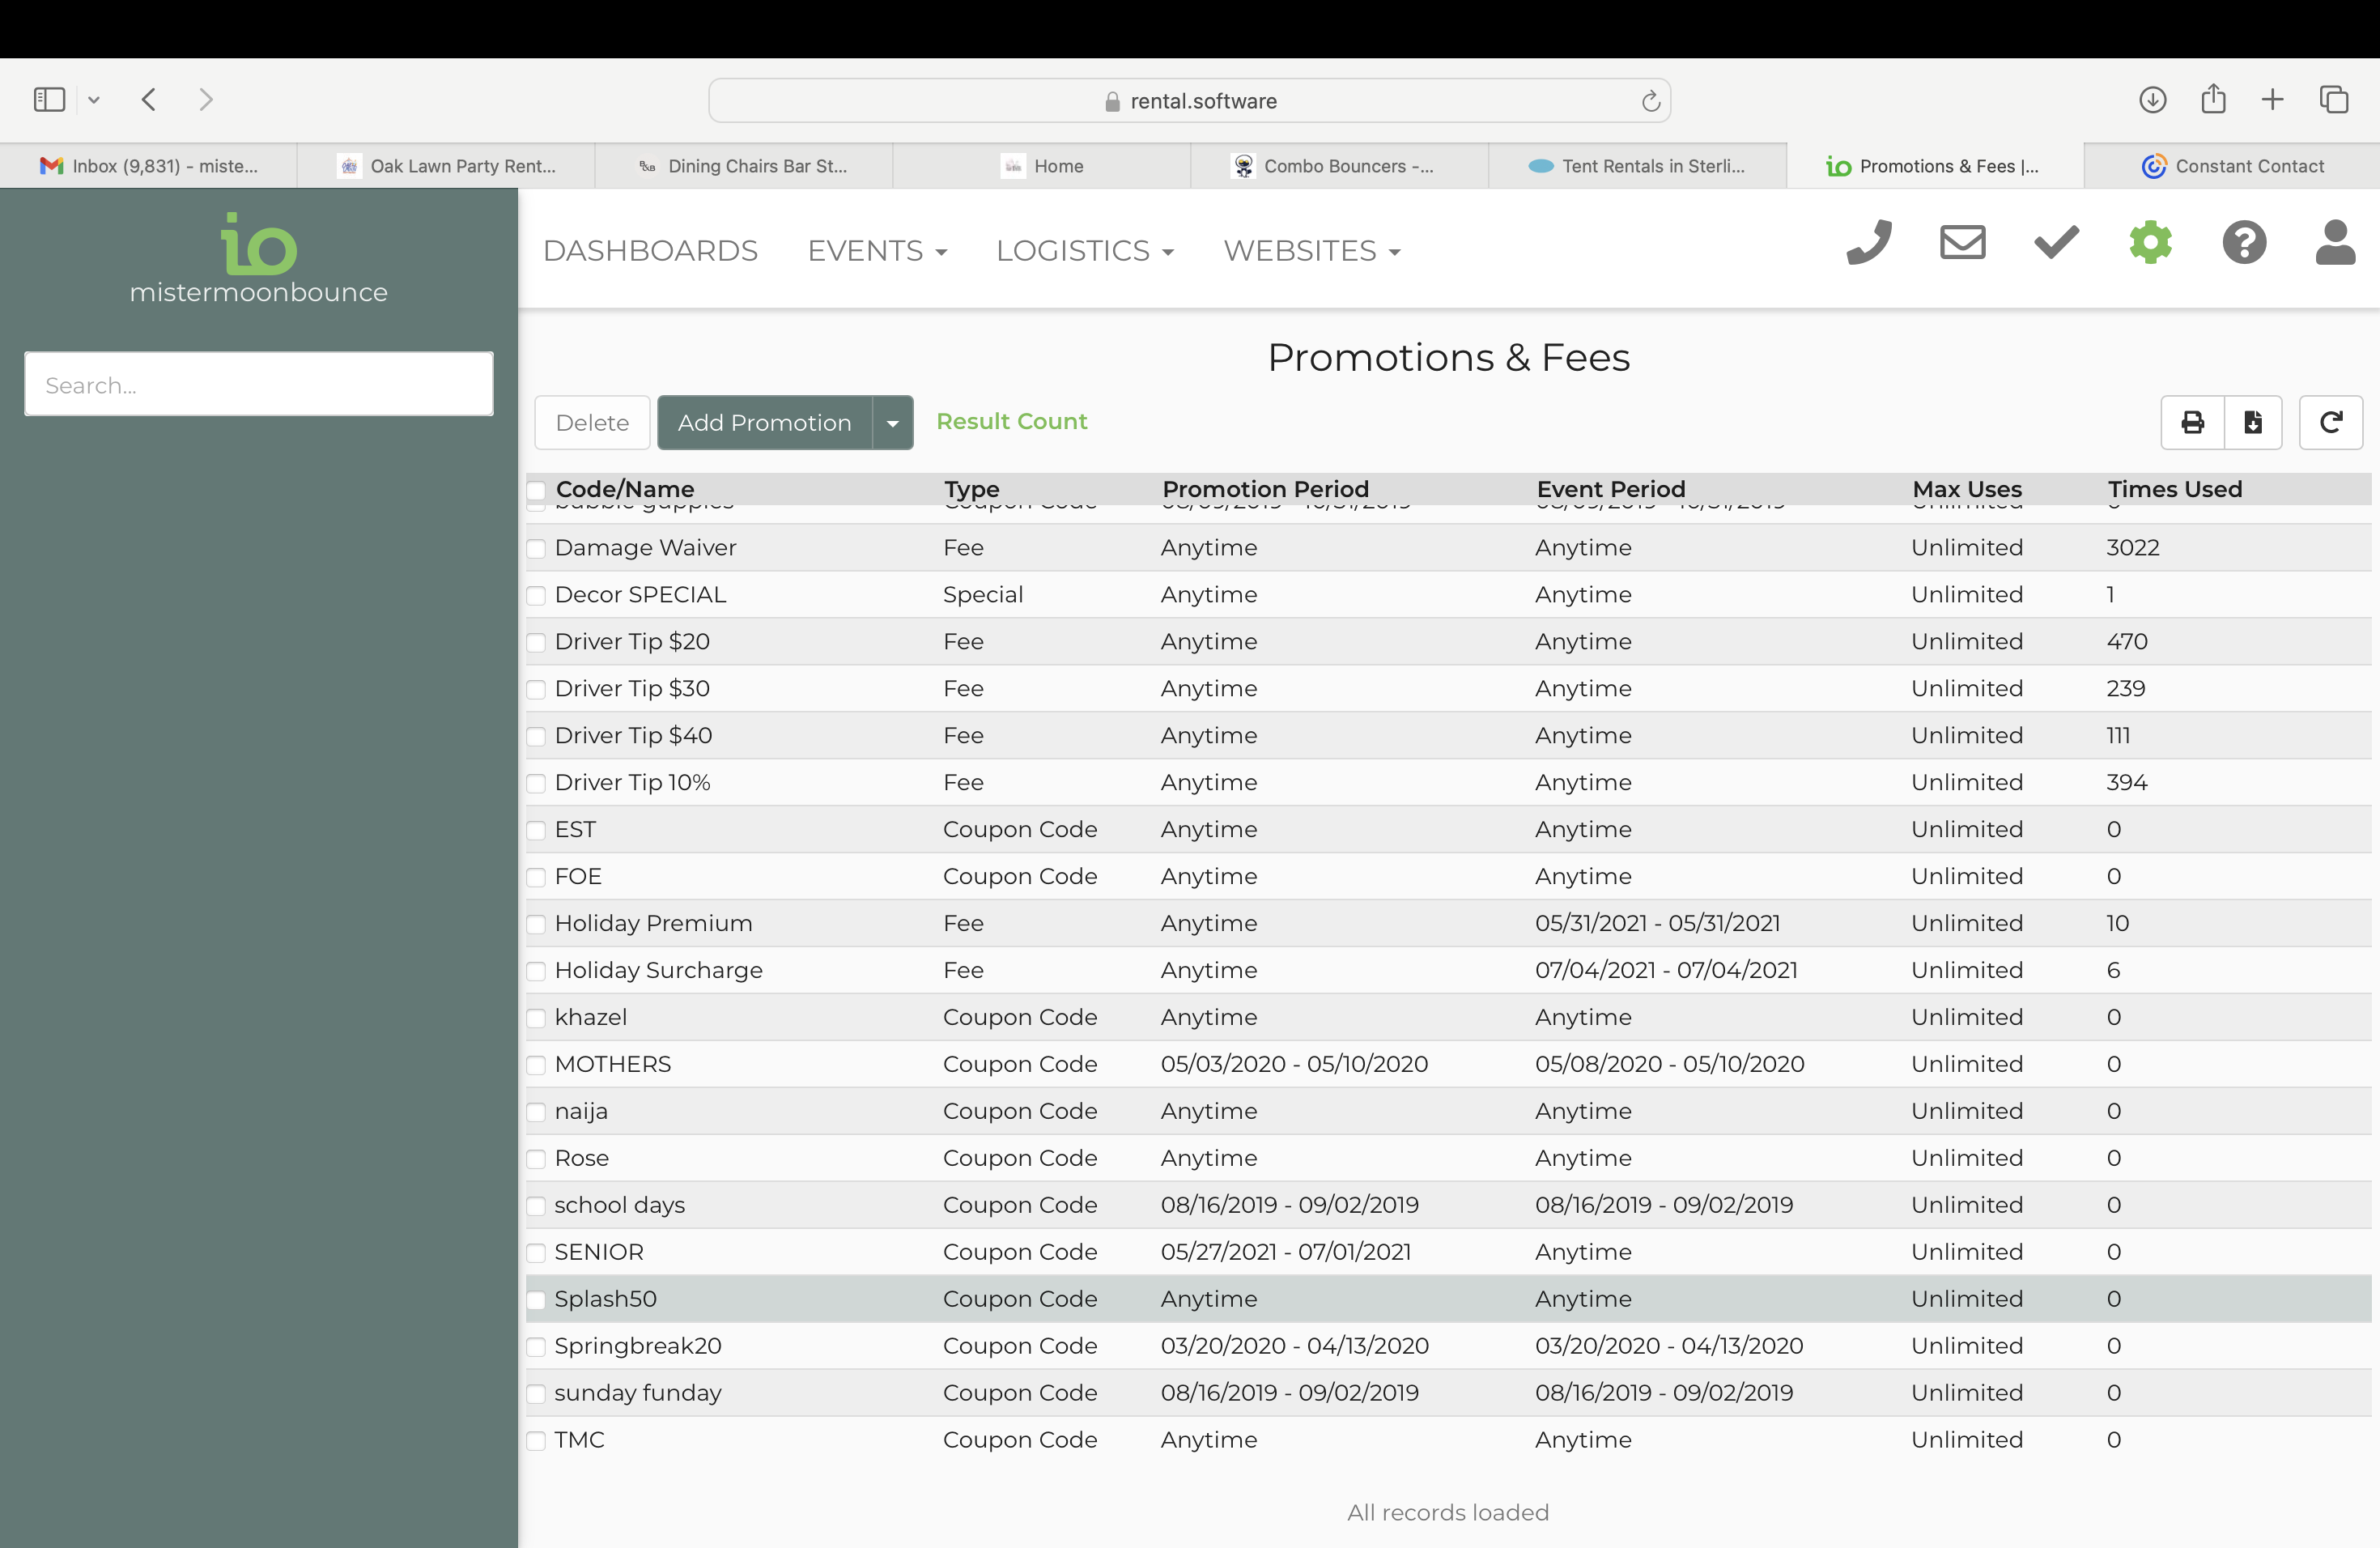The image size is (2380, 1548).
Task: Expand the LOGISTICS menu in the navigation
Action: [1086, 250]
